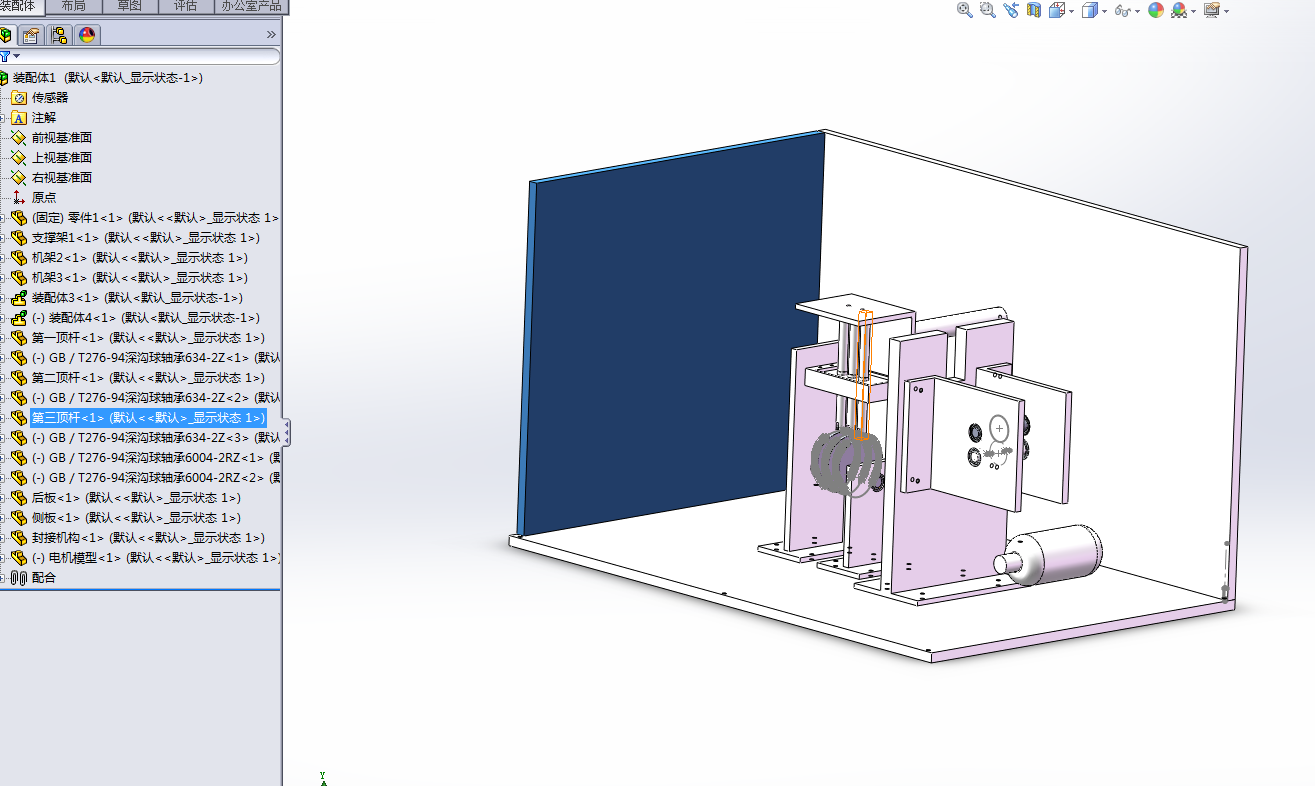Open the 评估 tab
This screenshot has height=786, width=1315.
(x=185, y=6)
